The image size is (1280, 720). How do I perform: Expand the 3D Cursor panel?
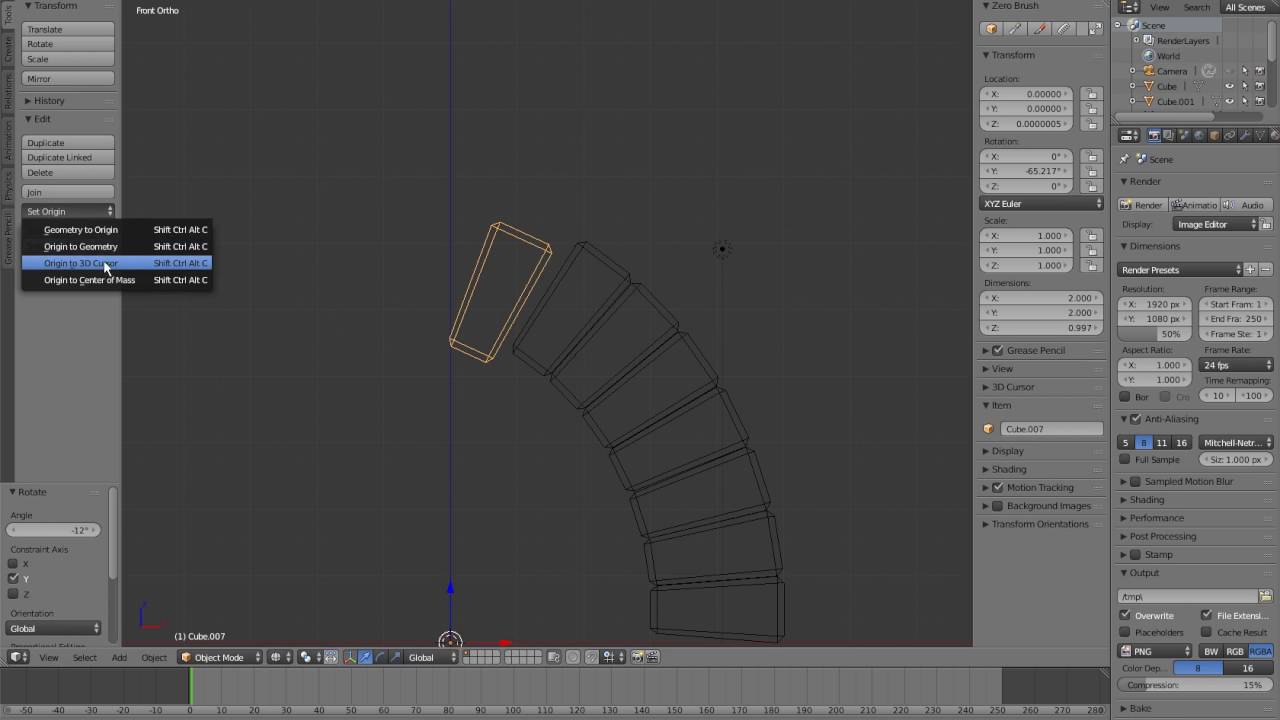click(x=1012, y=387)
